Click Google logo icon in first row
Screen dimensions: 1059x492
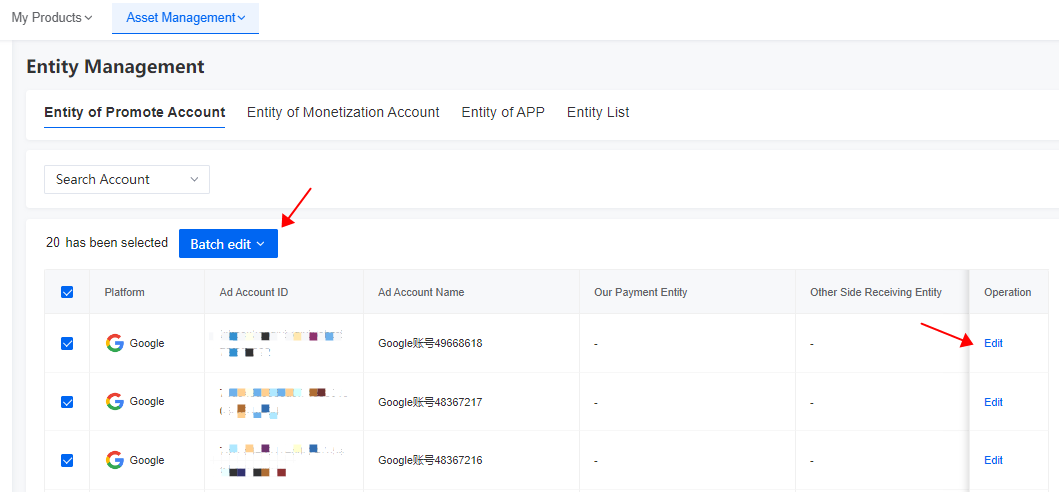tap(115, 343)
